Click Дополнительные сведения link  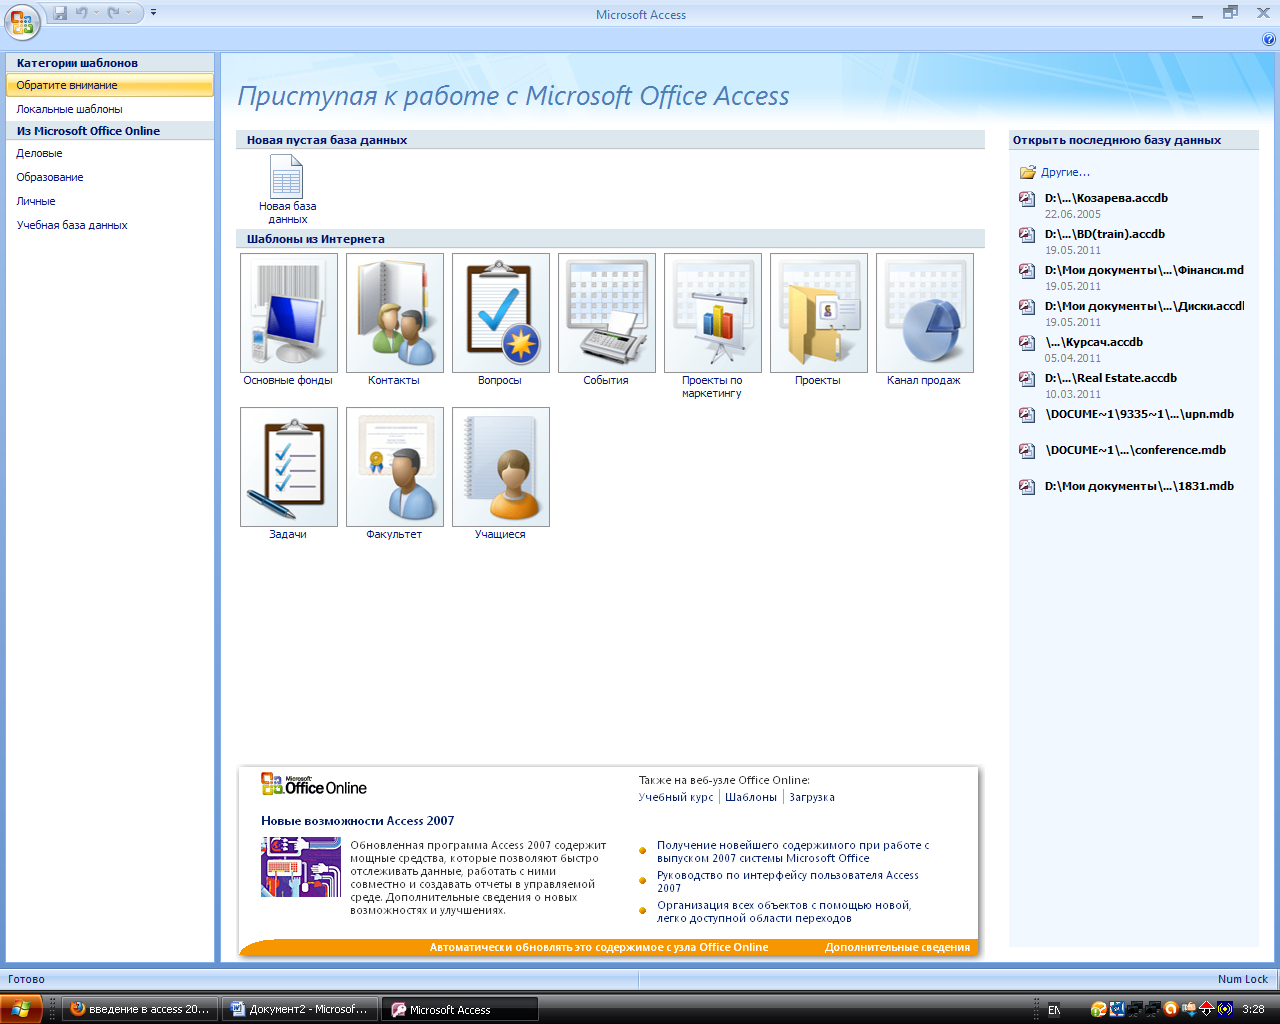tap(897, 947)
